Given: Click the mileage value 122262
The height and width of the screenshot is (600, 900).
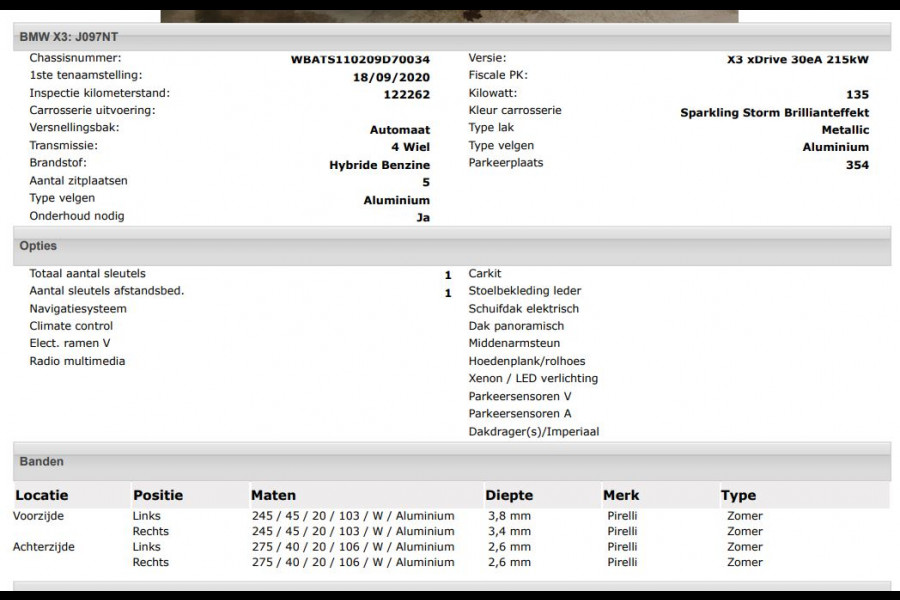Looking at the screenshot, I should 406,95.
